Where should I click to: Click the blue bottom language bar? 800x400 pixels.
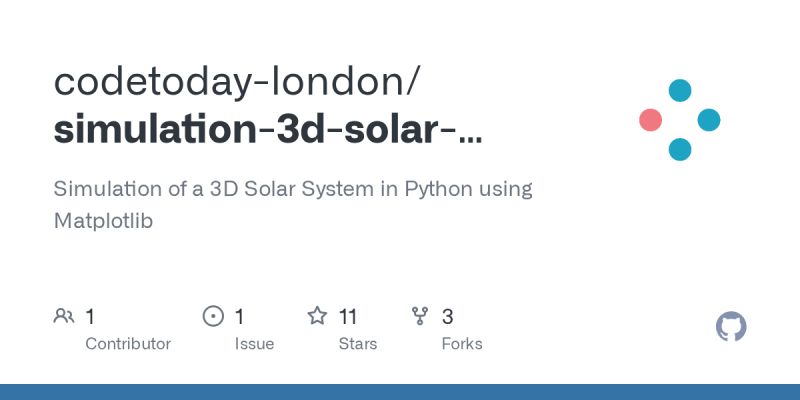pos(400,392)
